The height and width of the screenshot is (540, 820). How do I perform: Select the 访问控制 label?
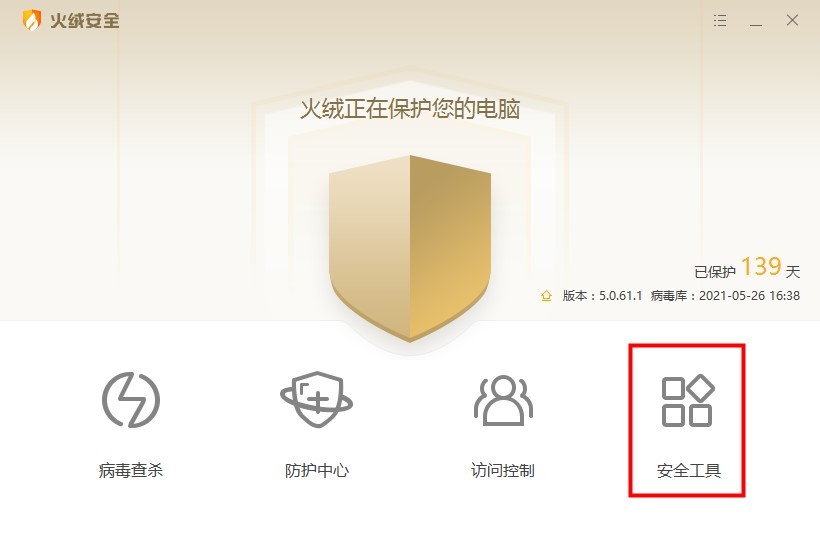[503, 470]
